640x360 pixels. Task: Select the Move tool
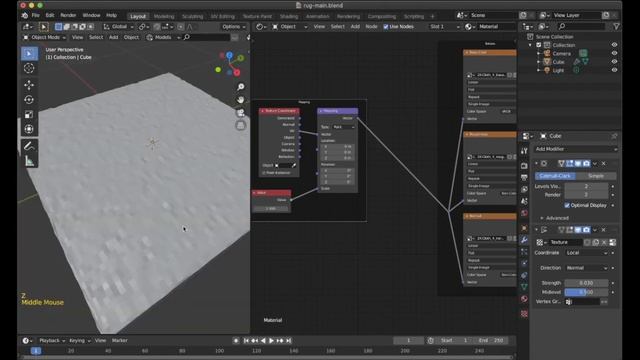tap(29, 85)
